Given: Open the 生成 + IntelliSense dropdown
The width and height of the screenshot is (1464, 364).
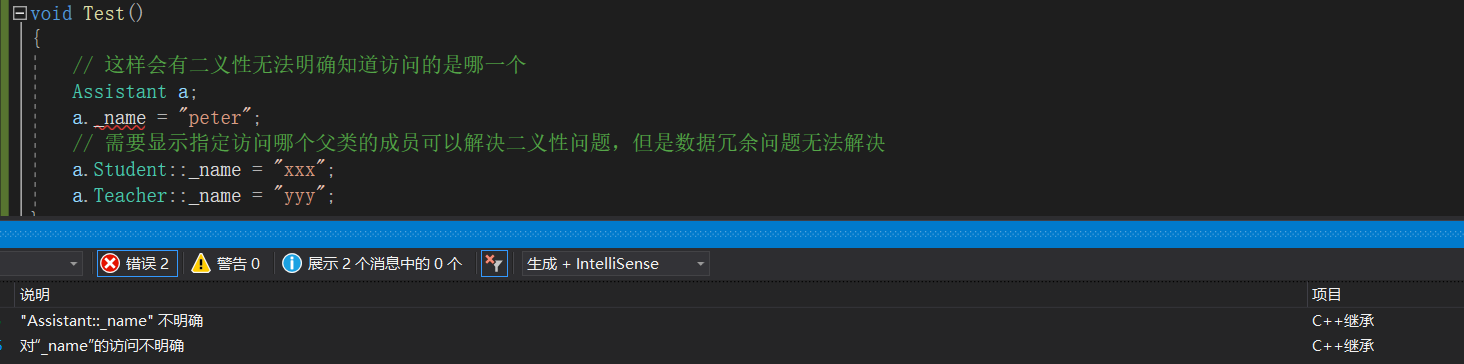Looking at the screenshot, I should (616, 263).
